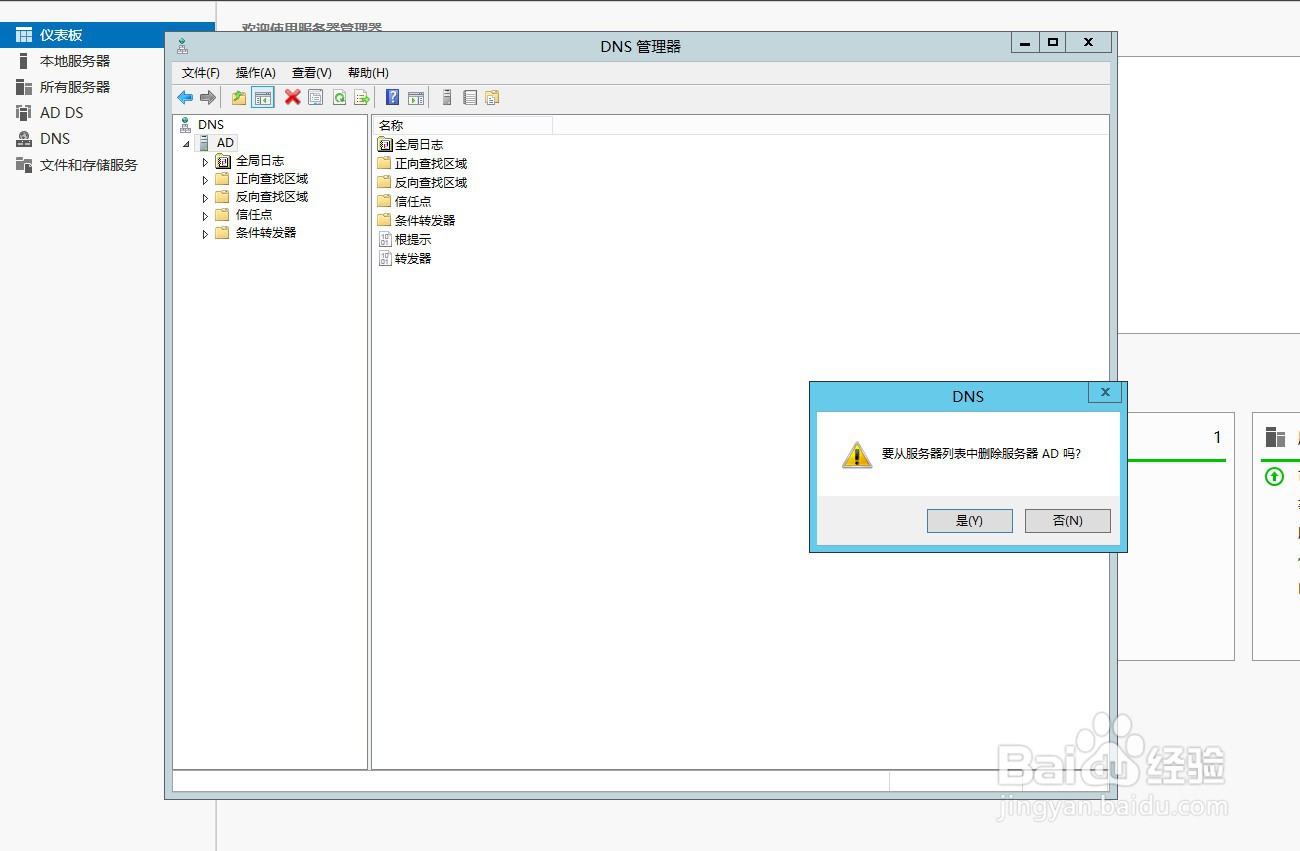Click the blue Back arrow in toolbar
This screenshot has width=1300, height=851.
click(x=185, y=97)
